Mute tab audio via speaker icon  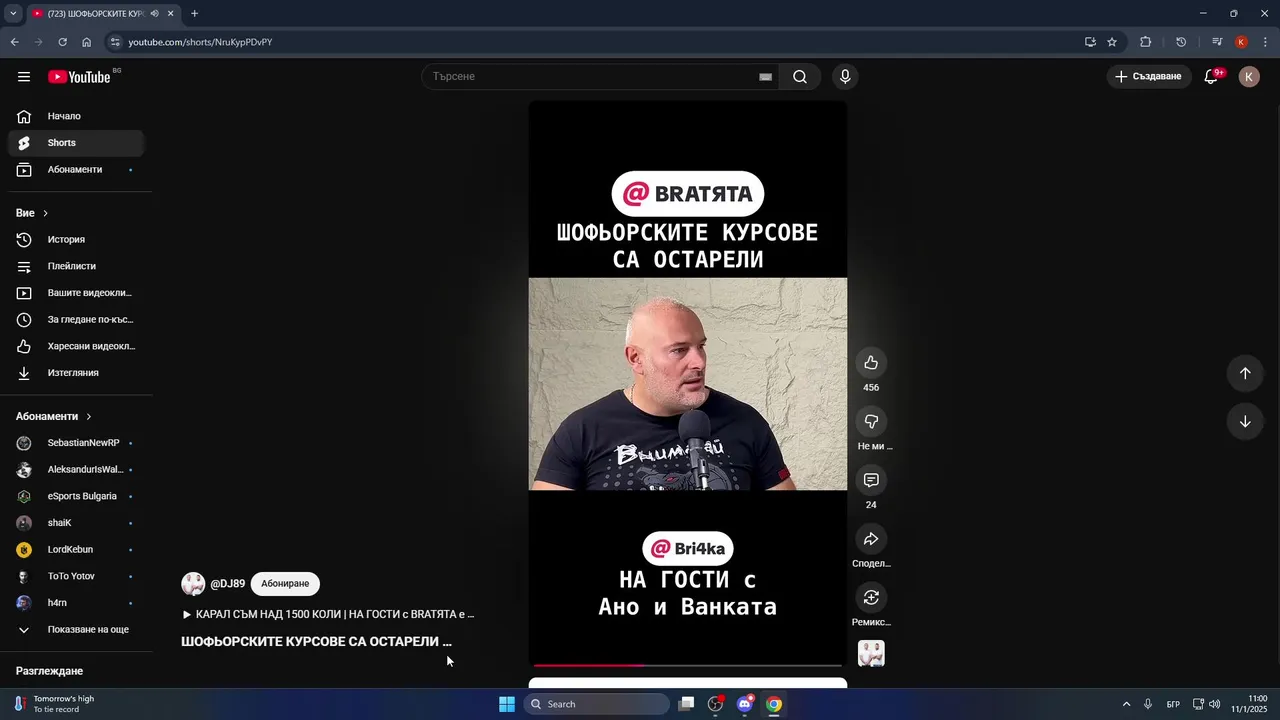pos(154,14)
